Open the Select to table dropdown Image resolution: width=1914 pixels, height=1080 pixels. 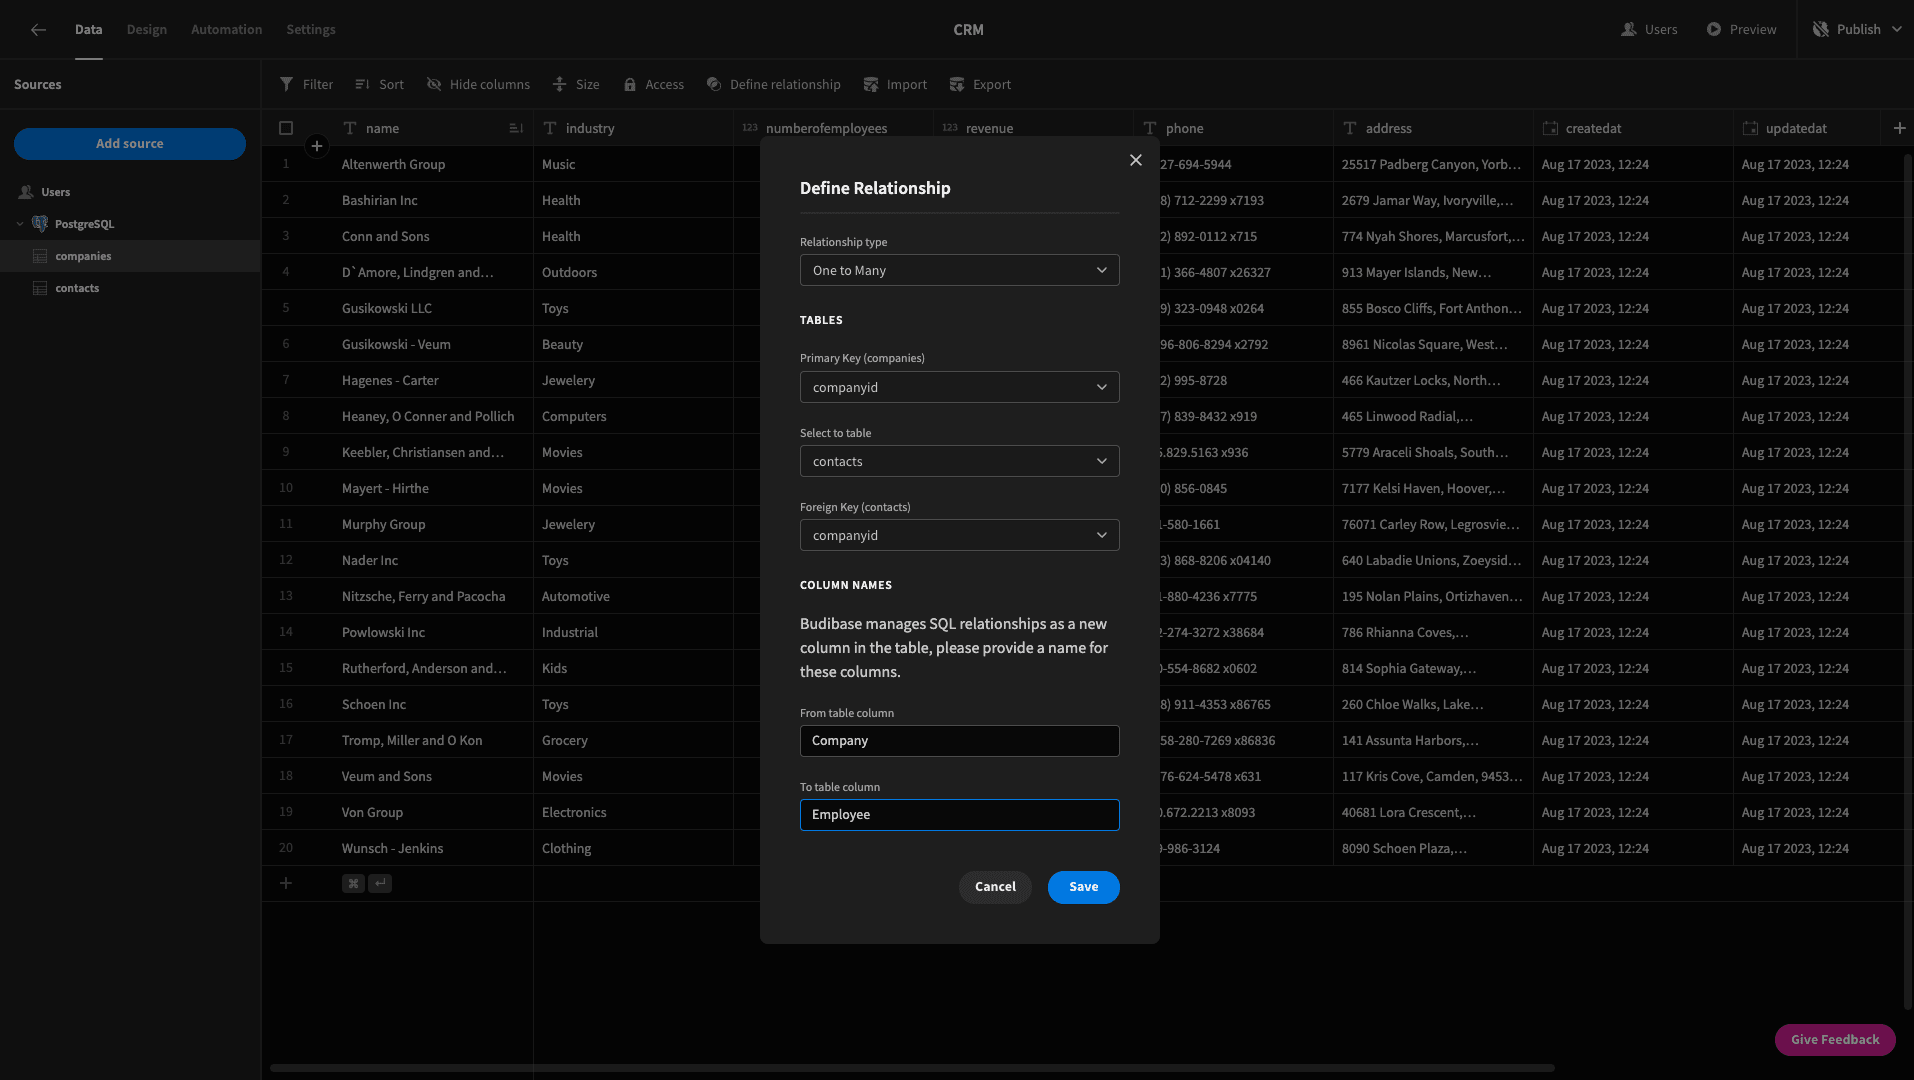click(959, 462)
